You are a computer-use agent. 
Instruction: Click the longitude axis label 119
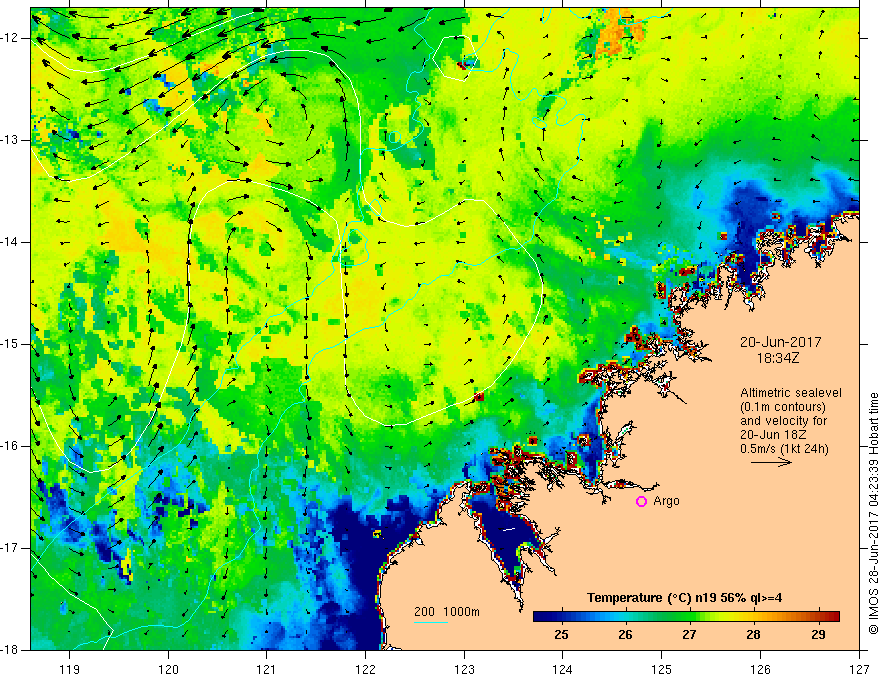(x=69, y=669)
